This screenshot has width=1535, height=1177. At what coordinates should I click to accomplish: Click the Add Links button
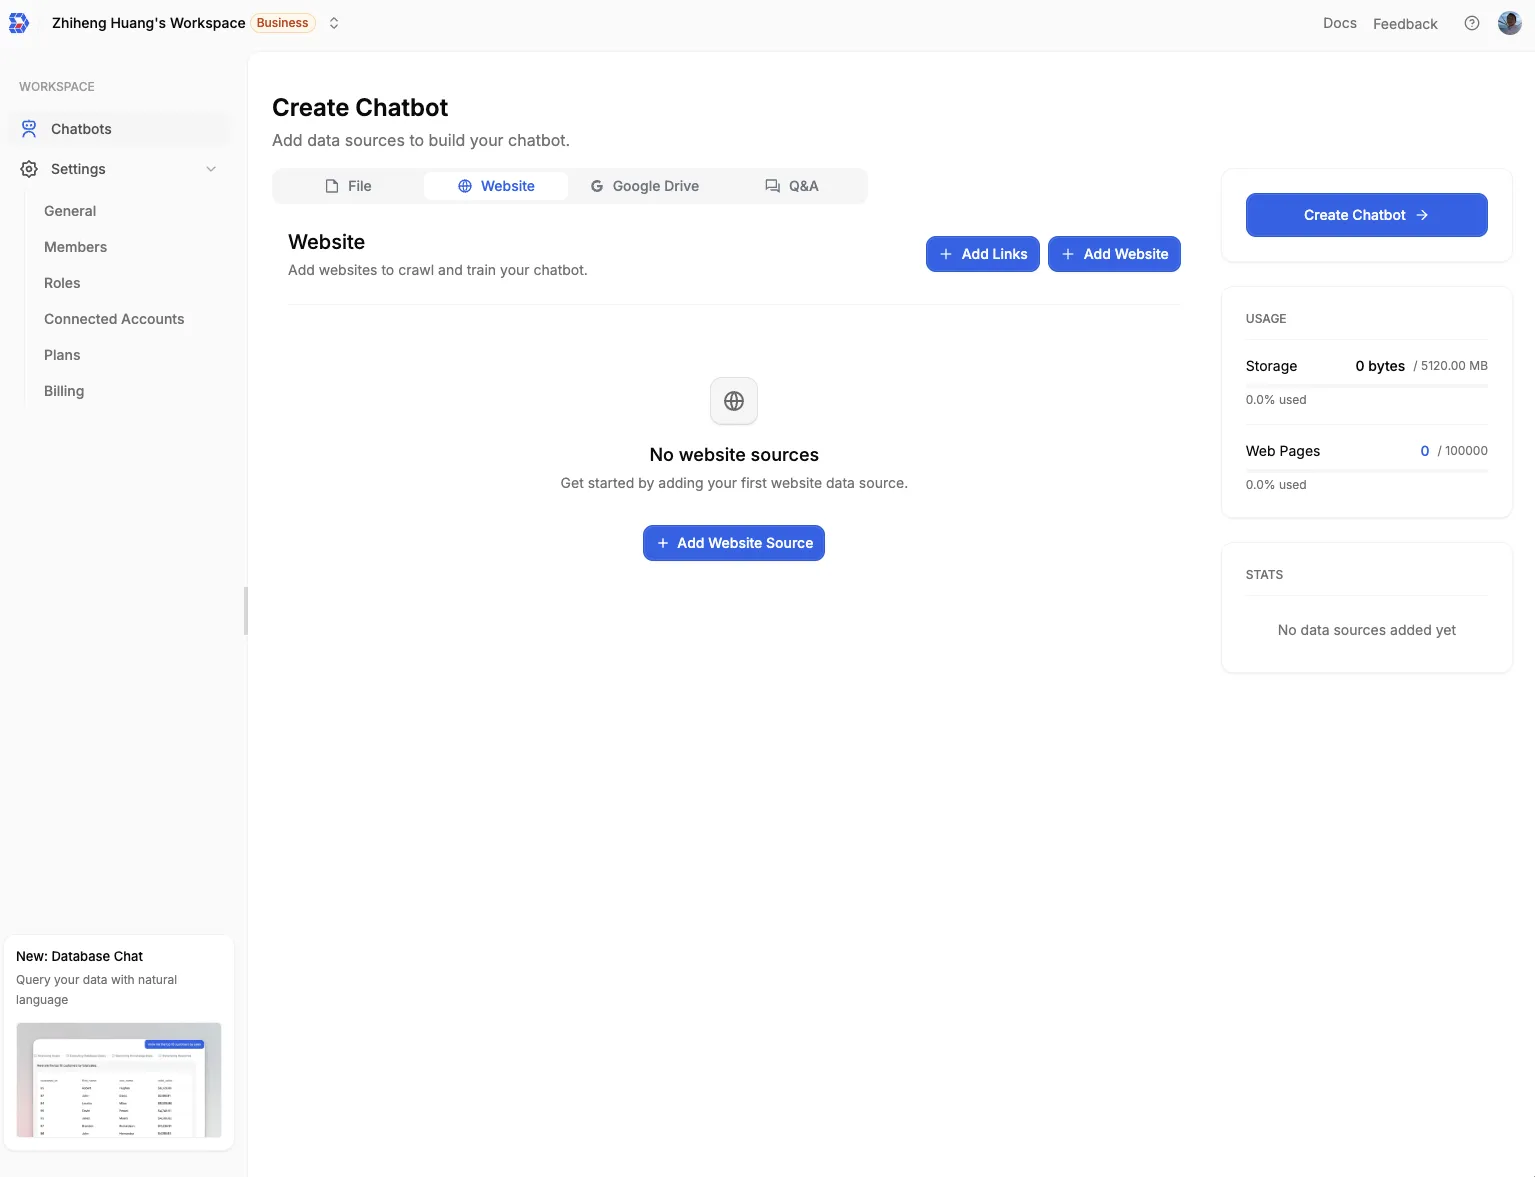pyautogui.click(x=982, y=254)
